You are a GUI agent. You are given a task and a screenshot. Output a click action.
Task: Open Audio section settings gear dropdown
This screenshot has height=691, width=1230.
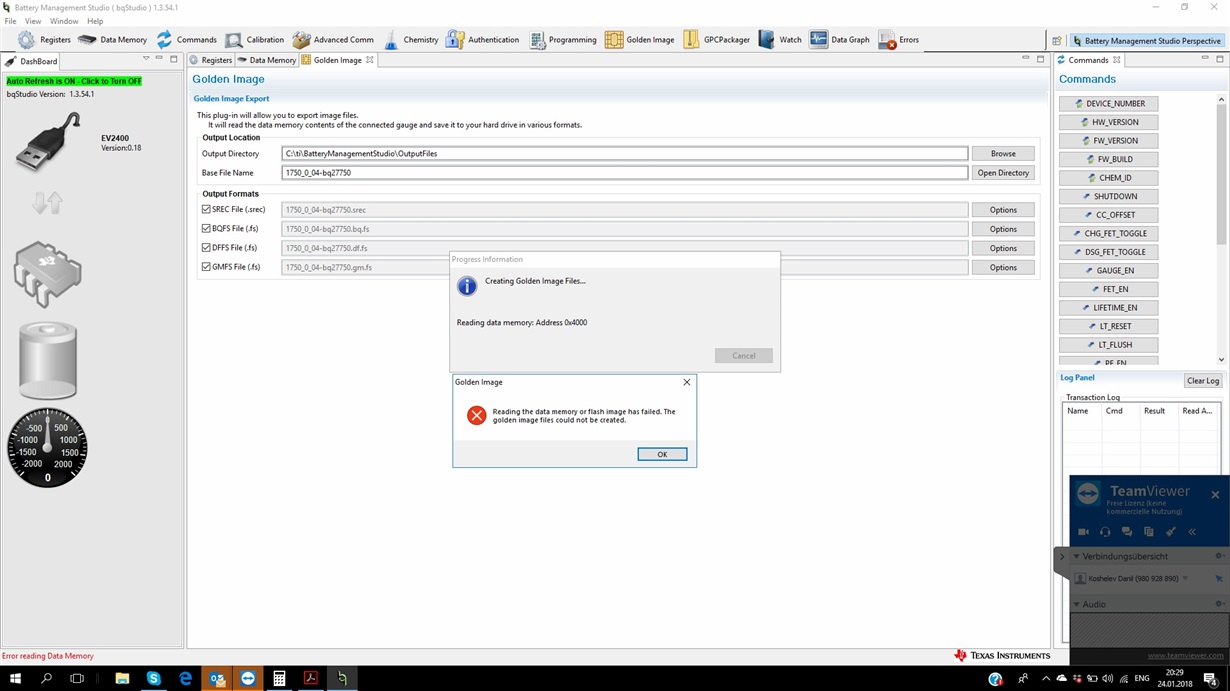click(x=1220, y=604)
